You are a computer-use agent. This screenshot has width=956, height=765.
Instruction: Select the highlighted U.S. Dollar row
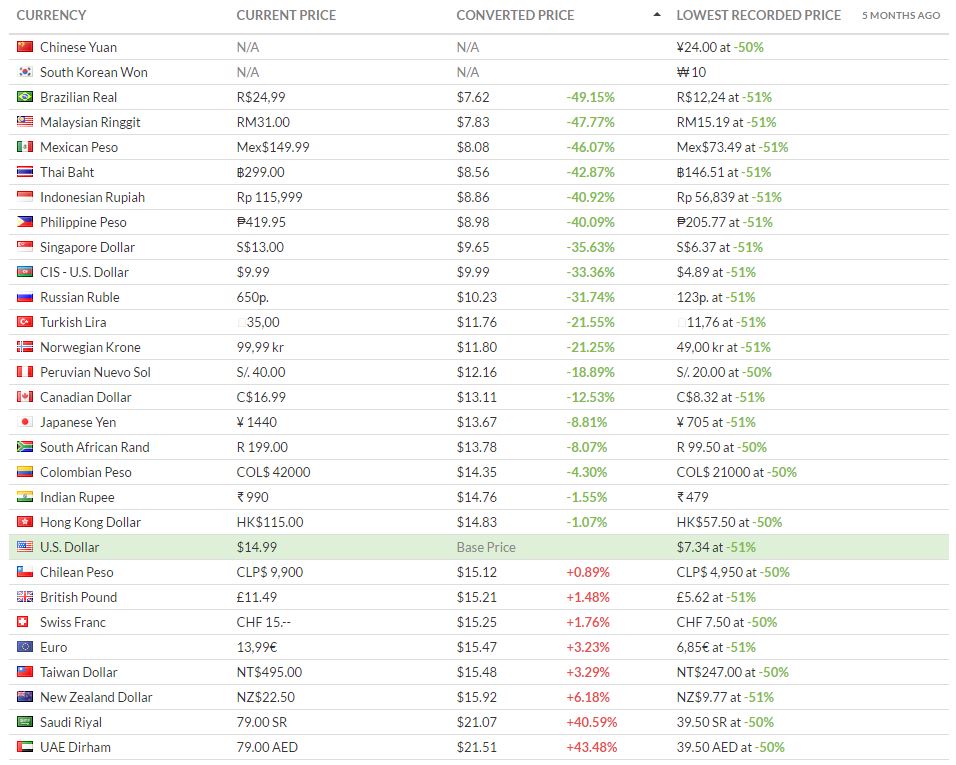pos(478,547)
